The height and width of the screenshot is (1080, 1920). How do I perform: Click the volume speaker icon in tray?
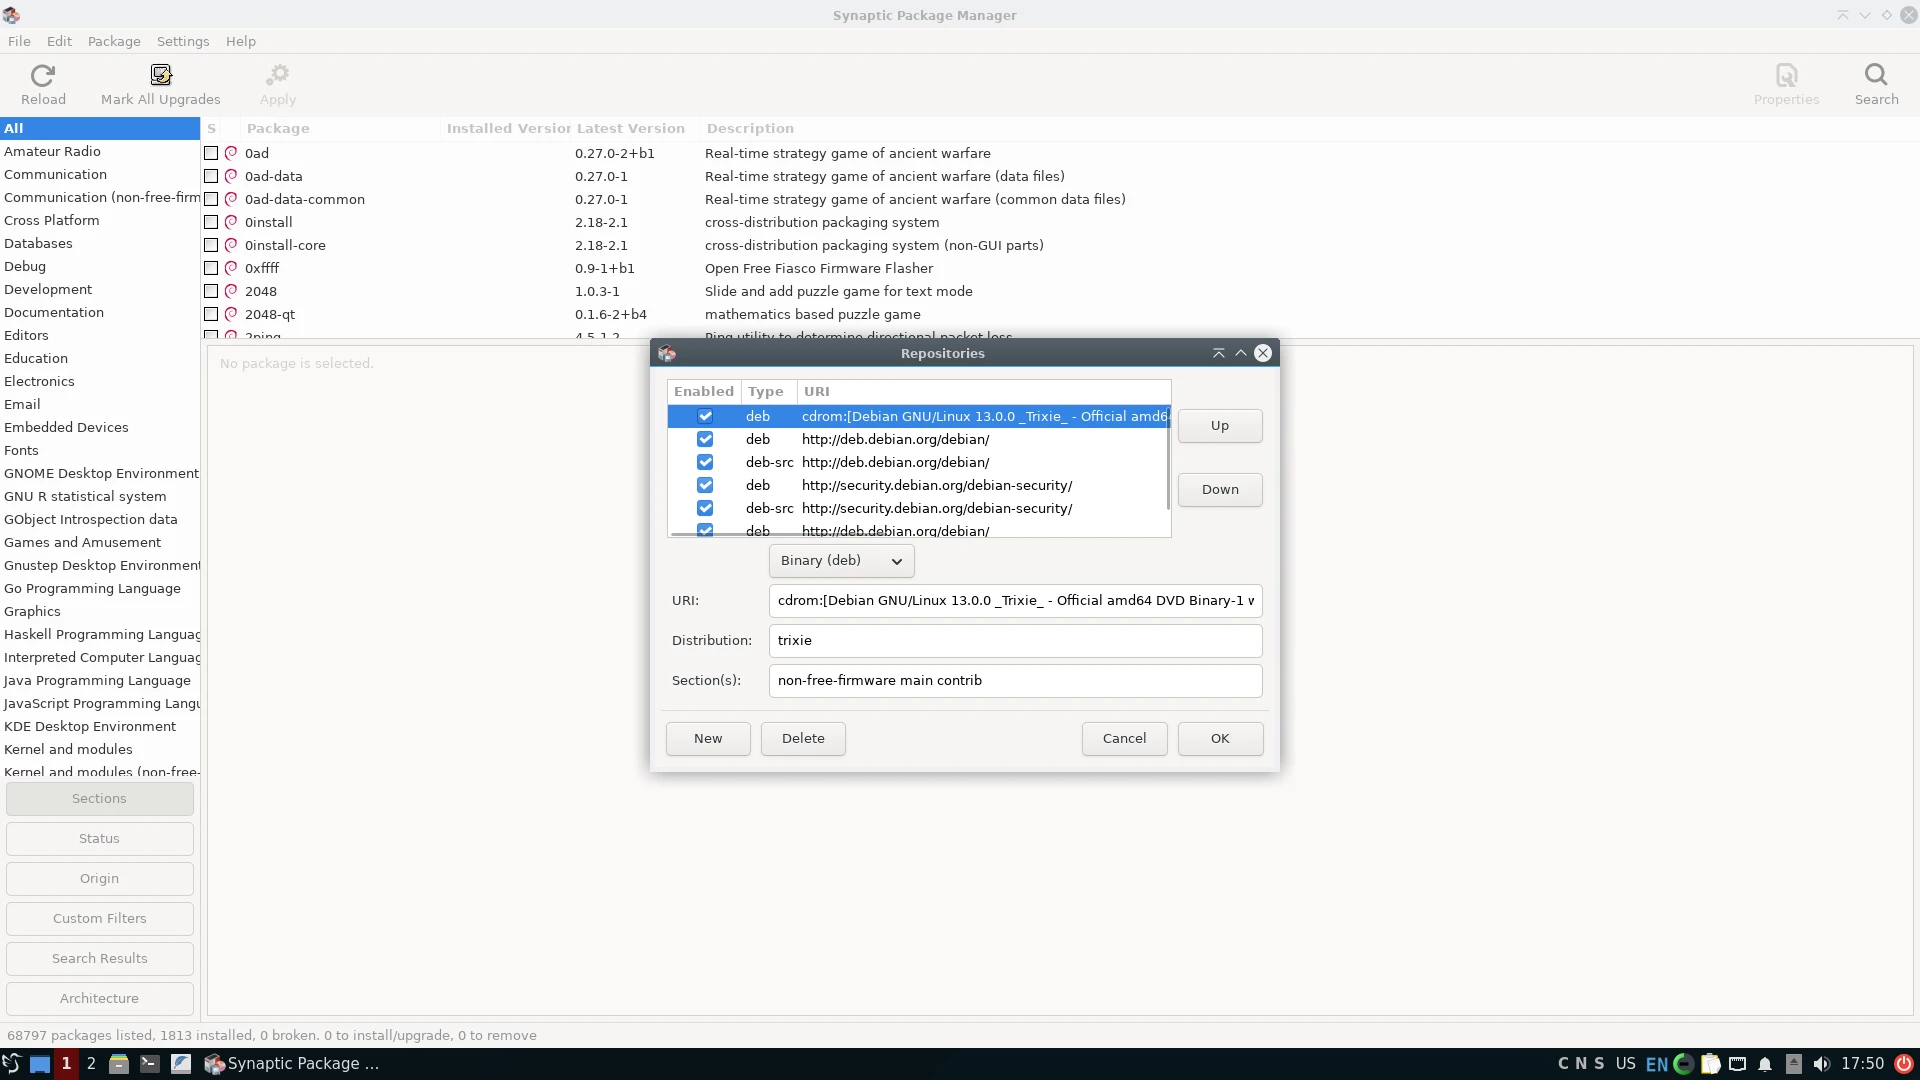(1820, 1064)
